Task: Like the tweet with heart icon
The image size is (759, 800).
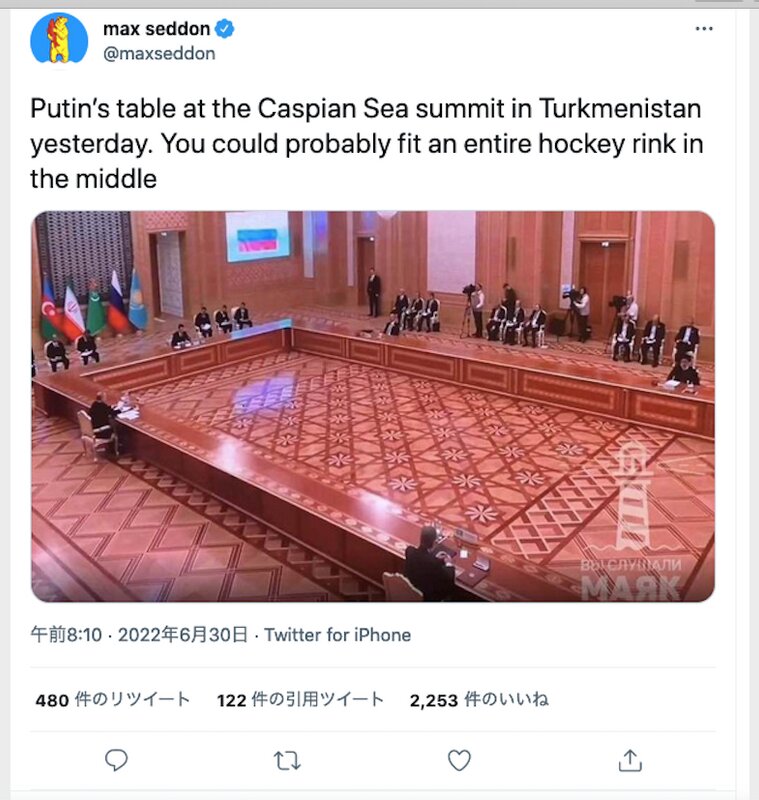Action: coord(459,760)
